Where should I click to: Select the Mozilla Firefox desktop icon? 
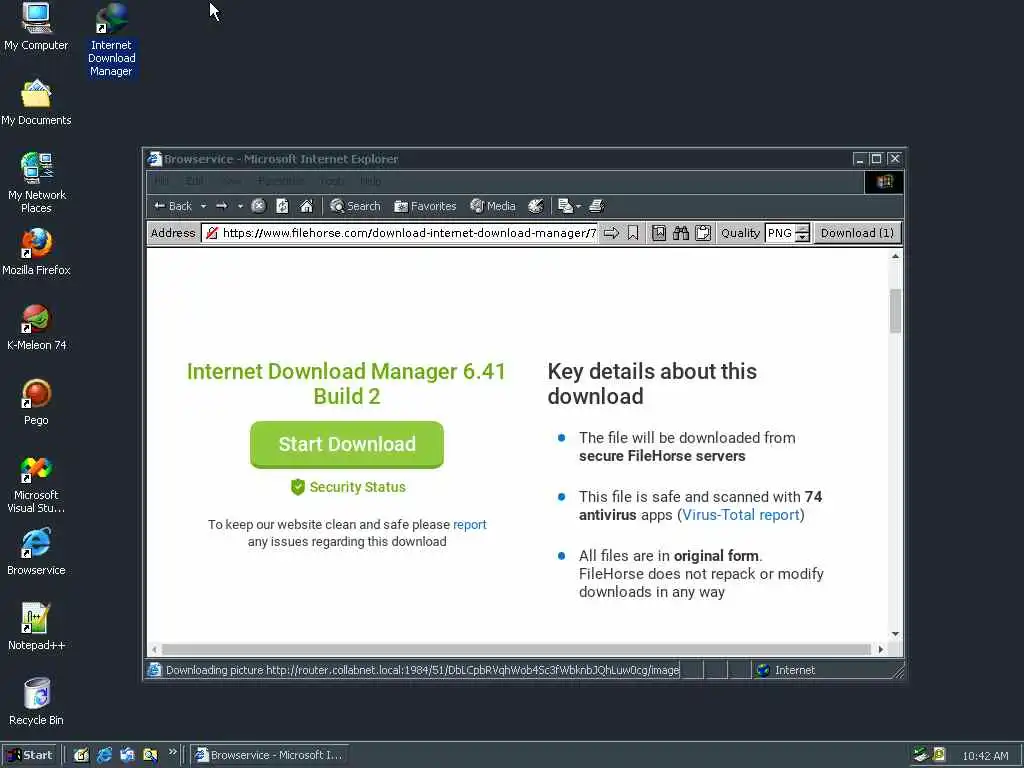point(36,252)
